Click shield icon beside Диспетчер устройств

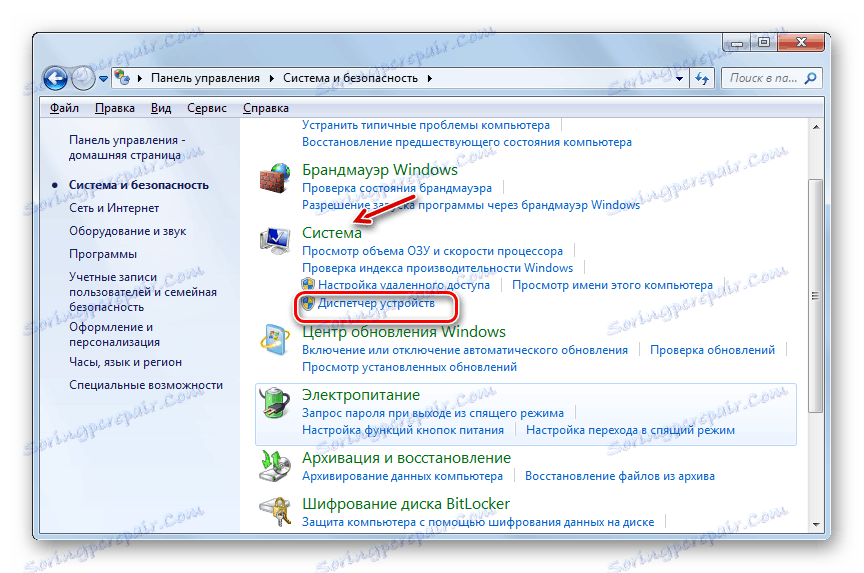[308, 303]
